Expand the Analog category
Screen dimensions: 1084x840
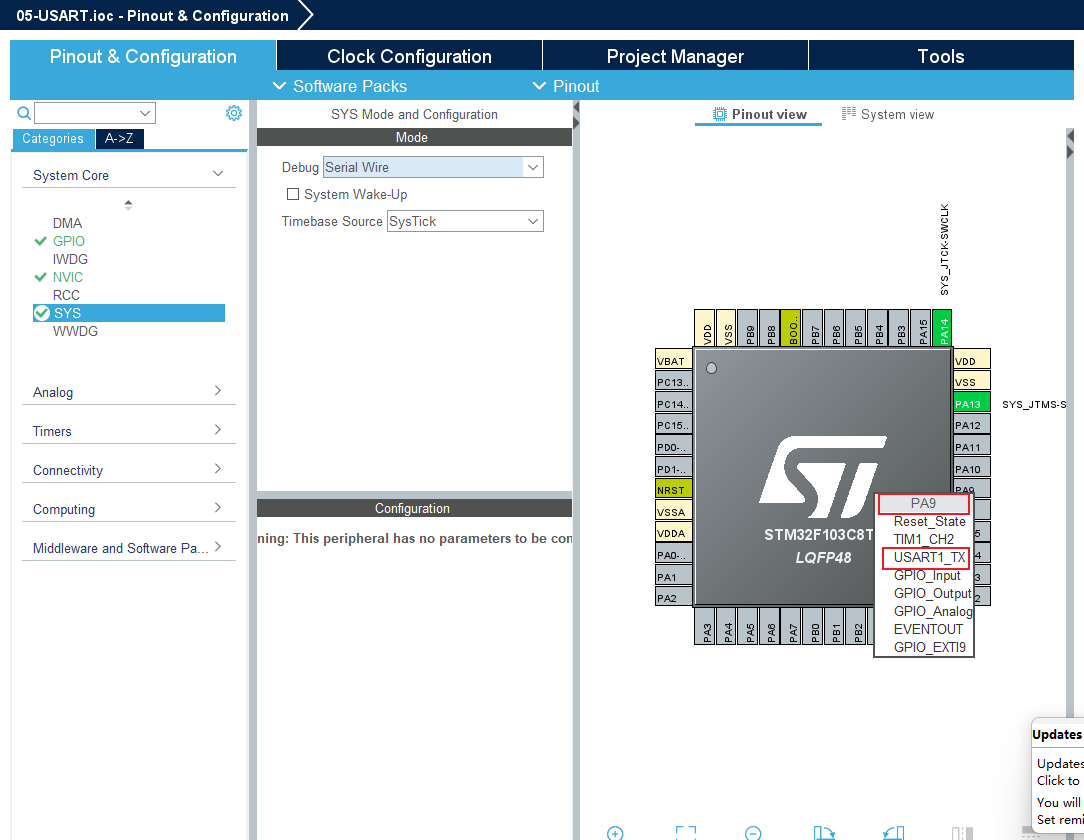pyautogui.click(x=129, y=392)
